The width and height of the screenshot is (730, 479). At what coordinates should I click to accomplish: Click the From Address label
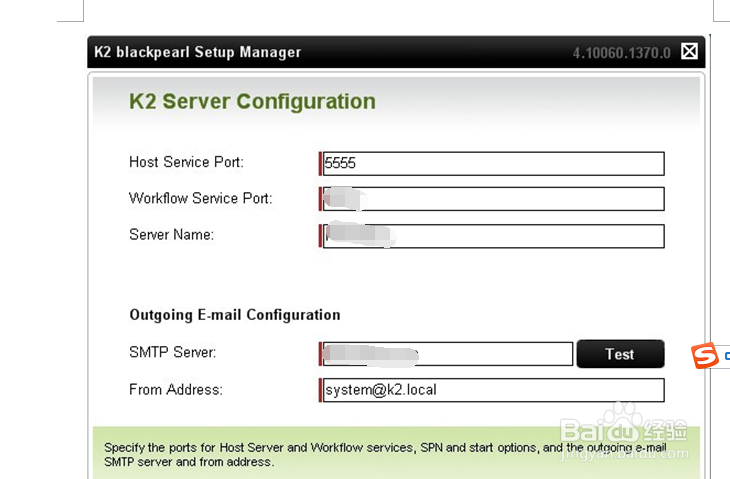point(175,389)
